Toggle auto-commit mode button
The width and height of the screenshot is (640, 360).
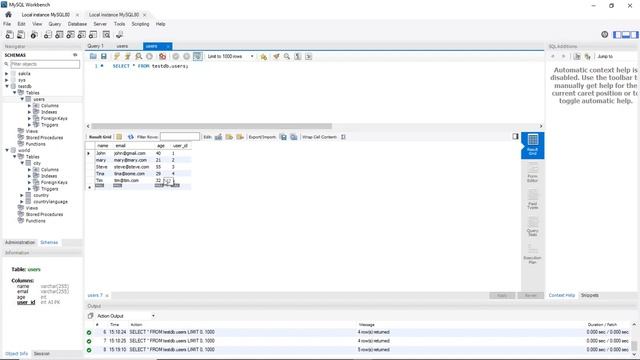point(198,56)
